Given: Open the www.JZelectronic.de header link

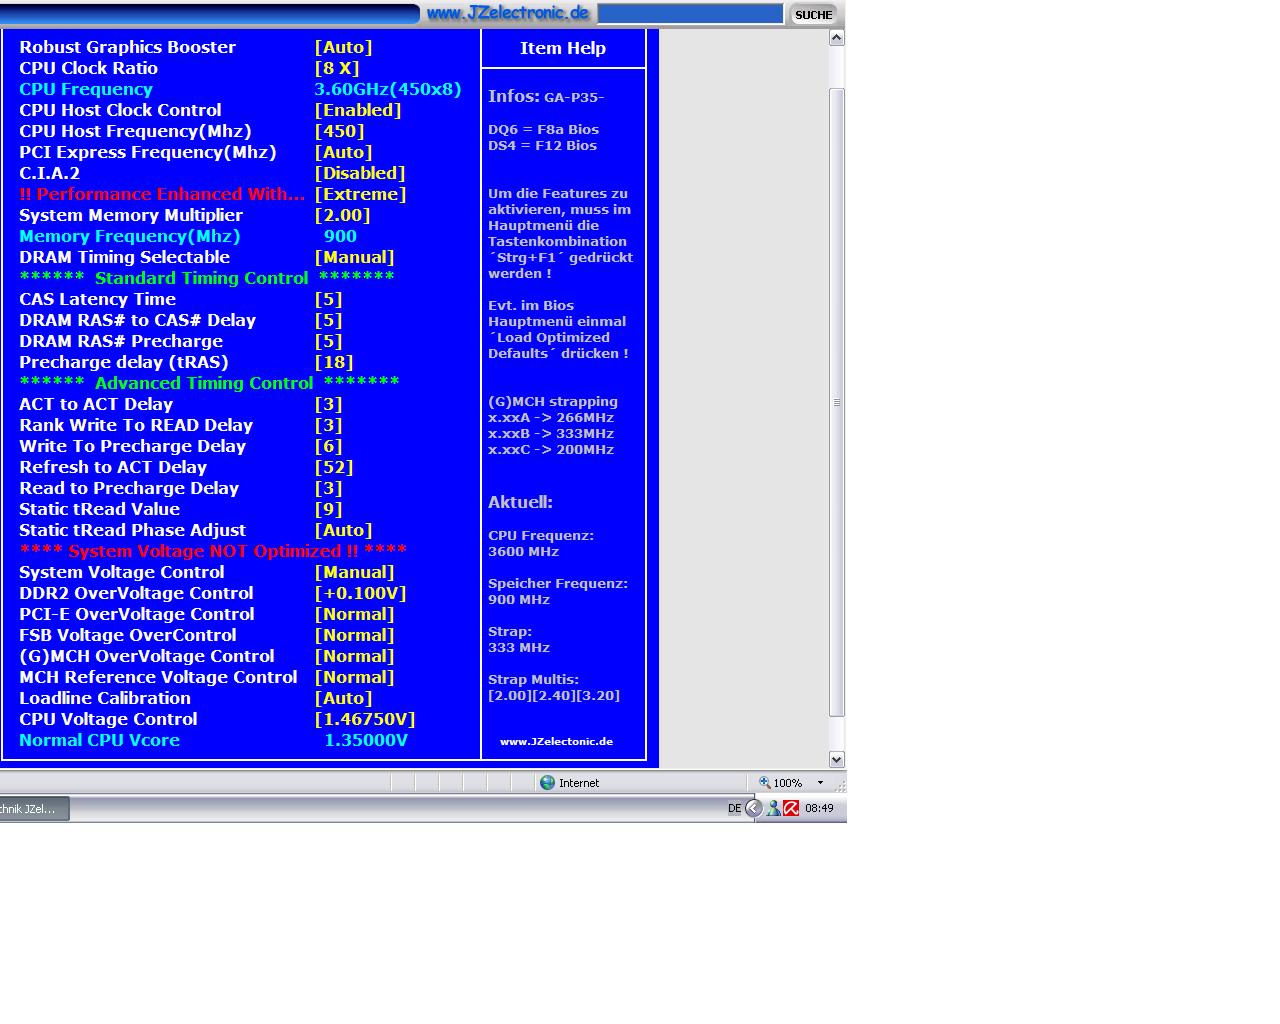Looking at the screenshot, I should pyautogui.click(x=508, y=13).
